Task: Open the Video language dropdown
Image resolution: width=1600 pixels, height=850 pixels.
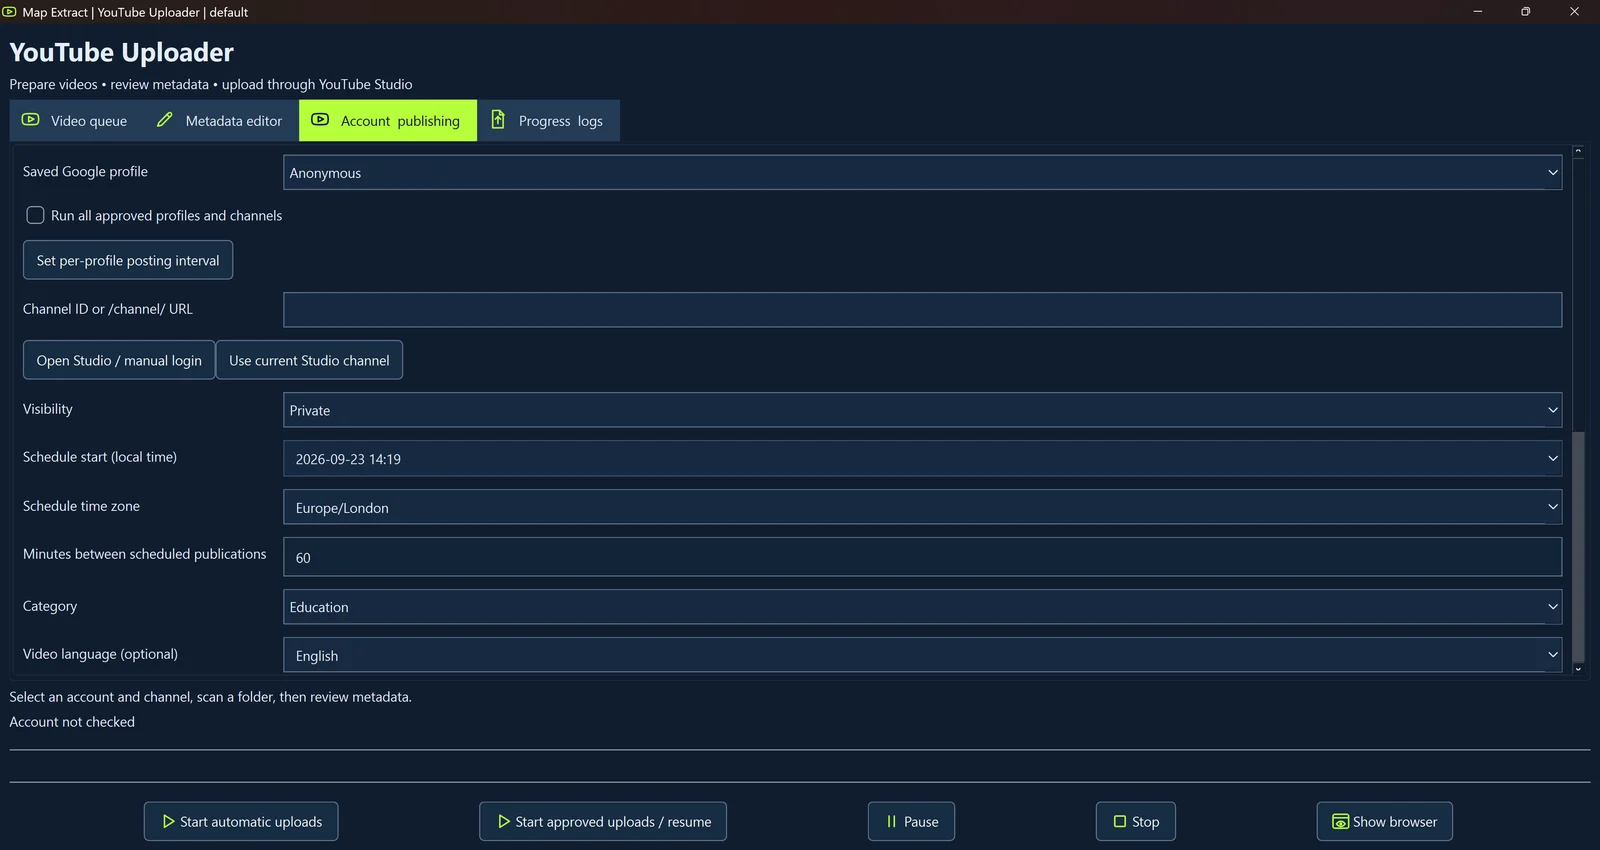Action: pyautogui.click(x=922, y=655)
